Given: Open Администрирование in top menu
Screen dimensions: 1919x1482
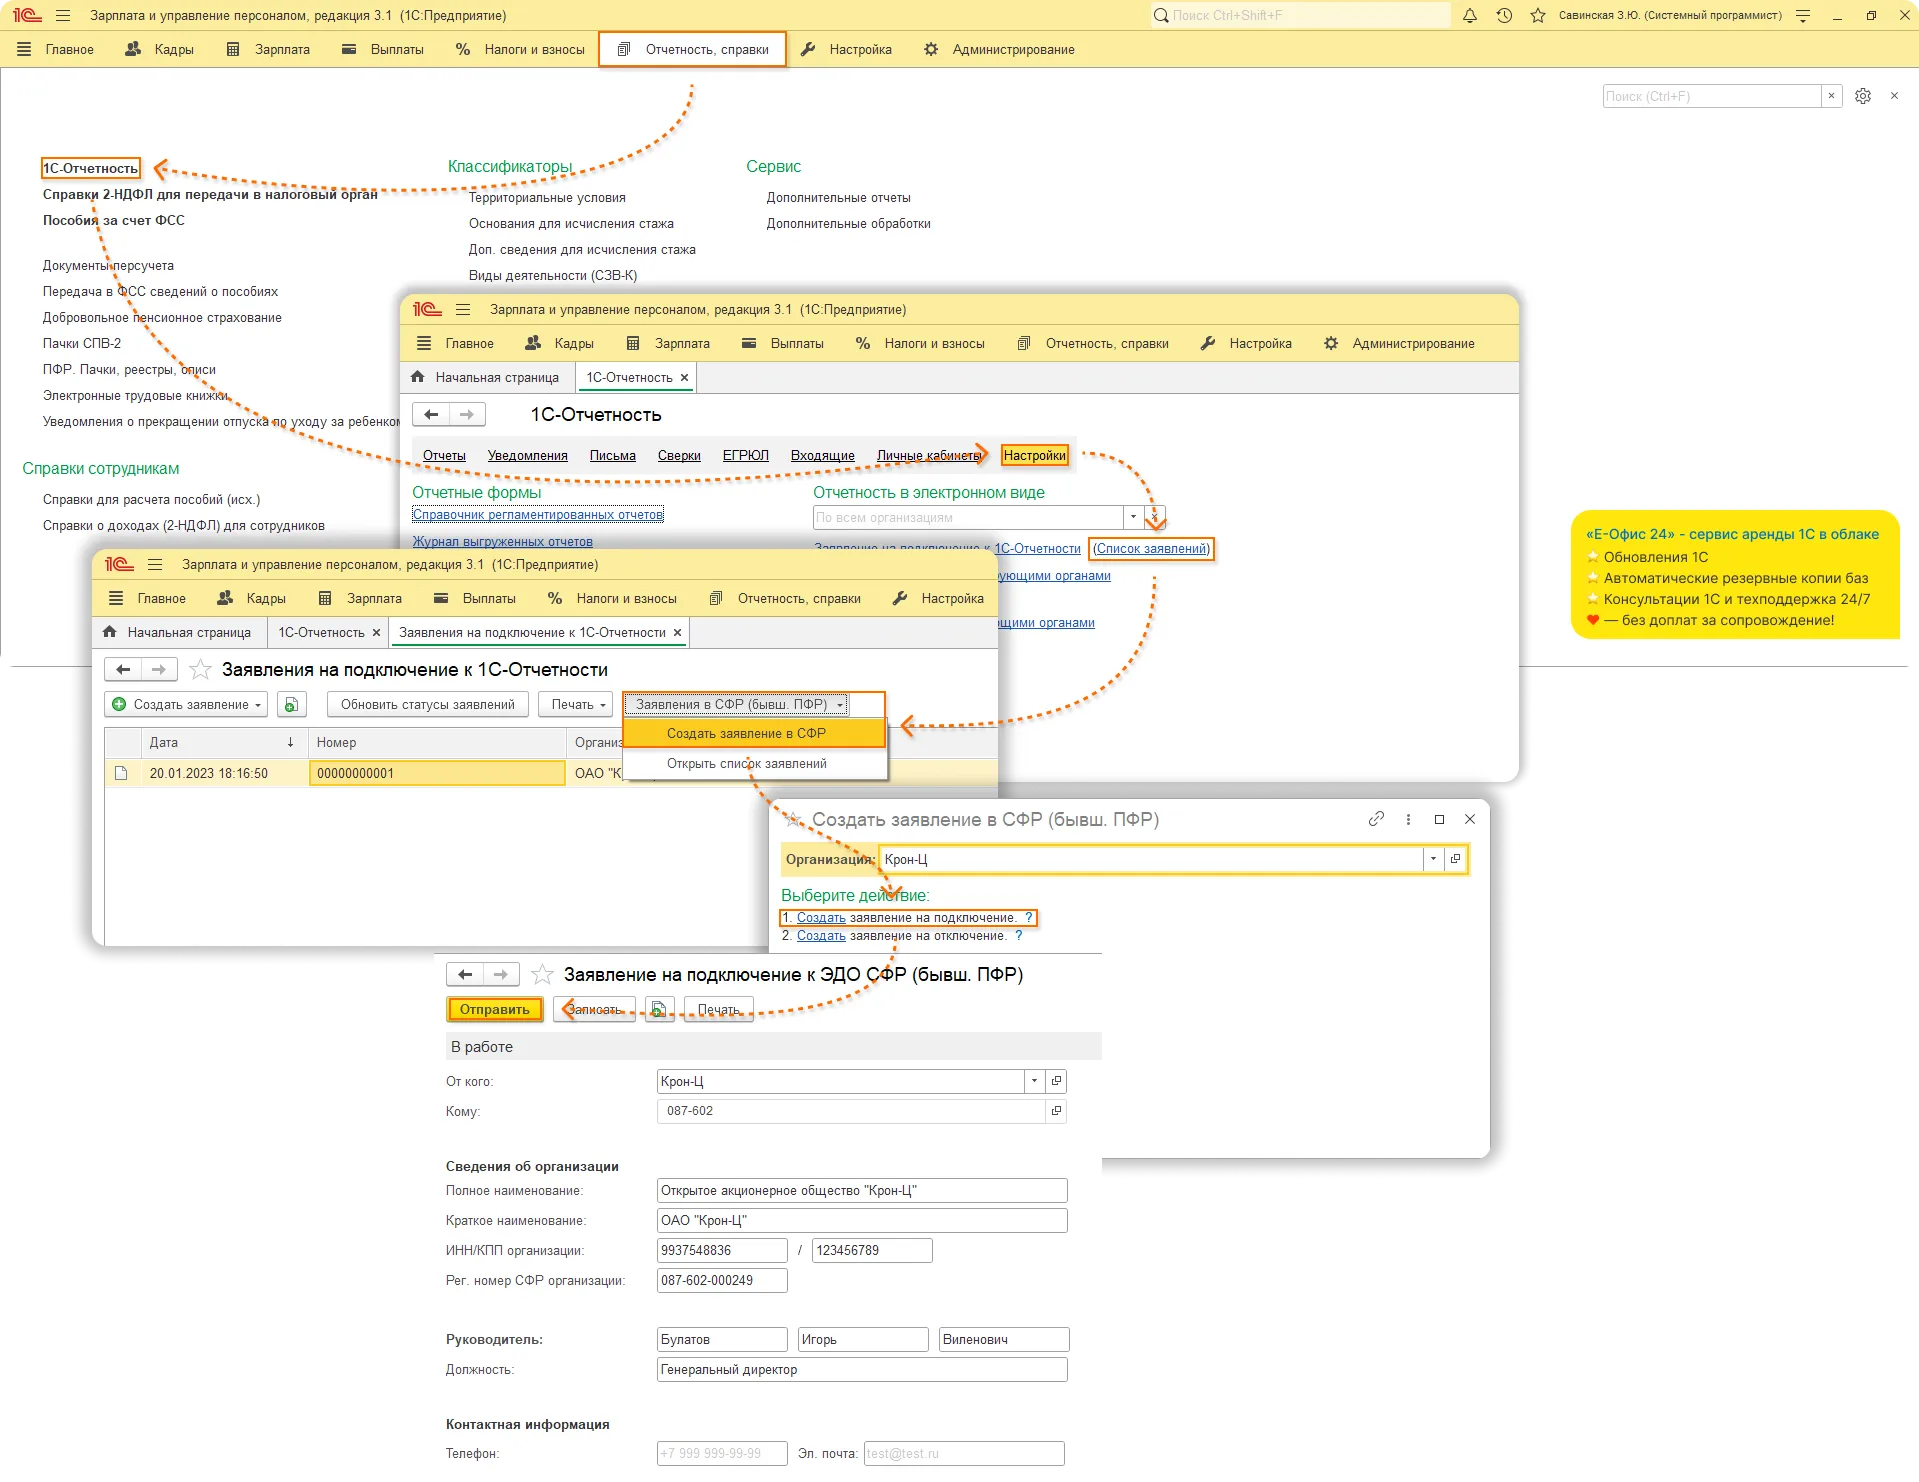Looking at the screenshot, I should (x=999, y=49).
